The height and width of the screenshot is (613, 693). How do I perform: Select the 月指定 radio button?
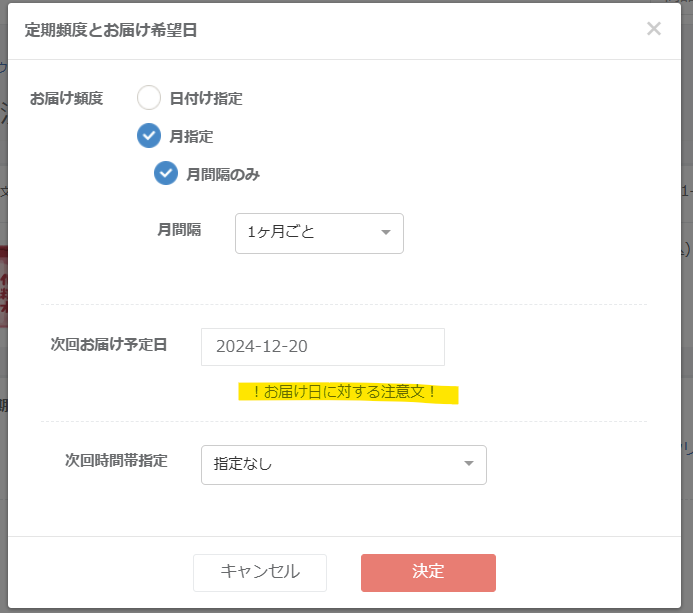tap(149, 136)
